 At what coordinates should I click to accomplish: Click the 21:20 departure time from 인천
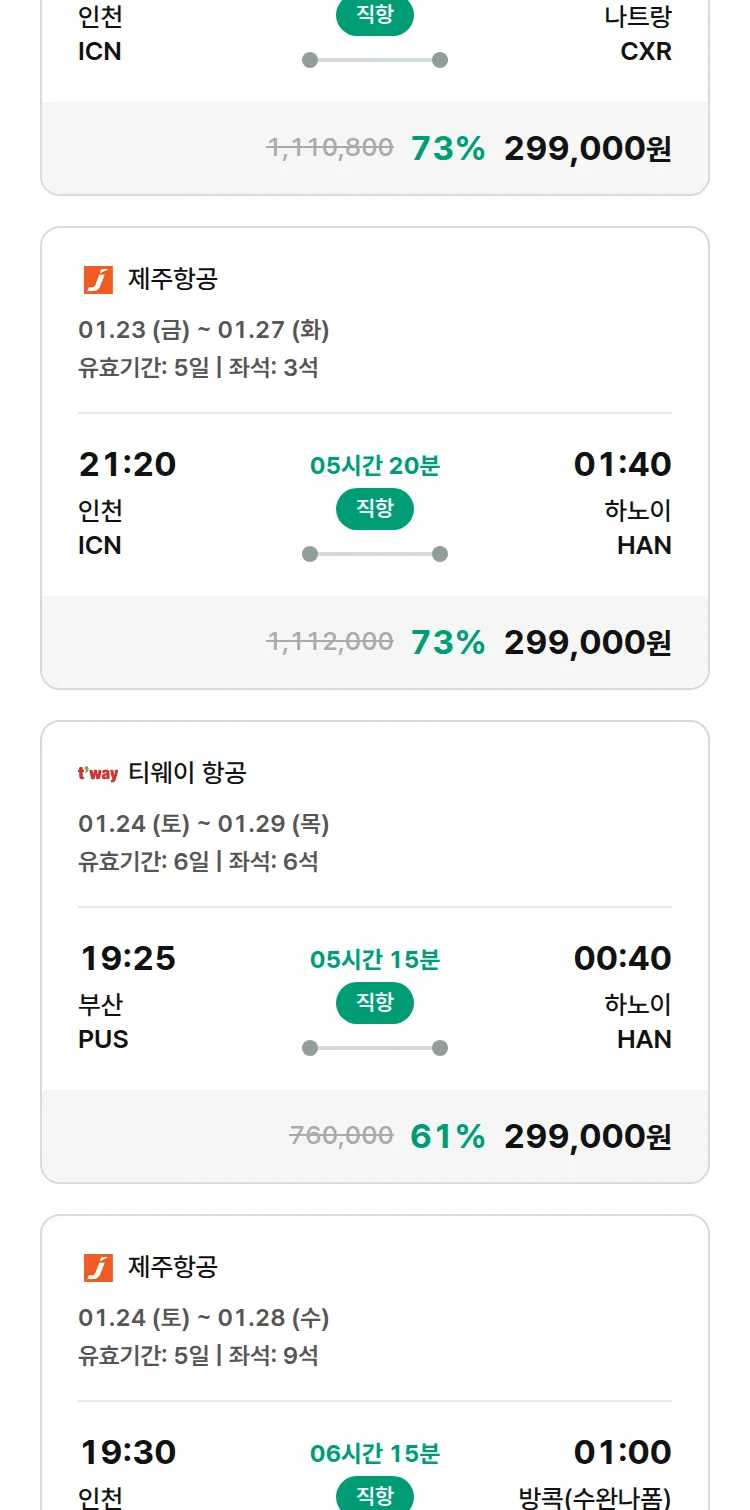[x=127, y=464]
